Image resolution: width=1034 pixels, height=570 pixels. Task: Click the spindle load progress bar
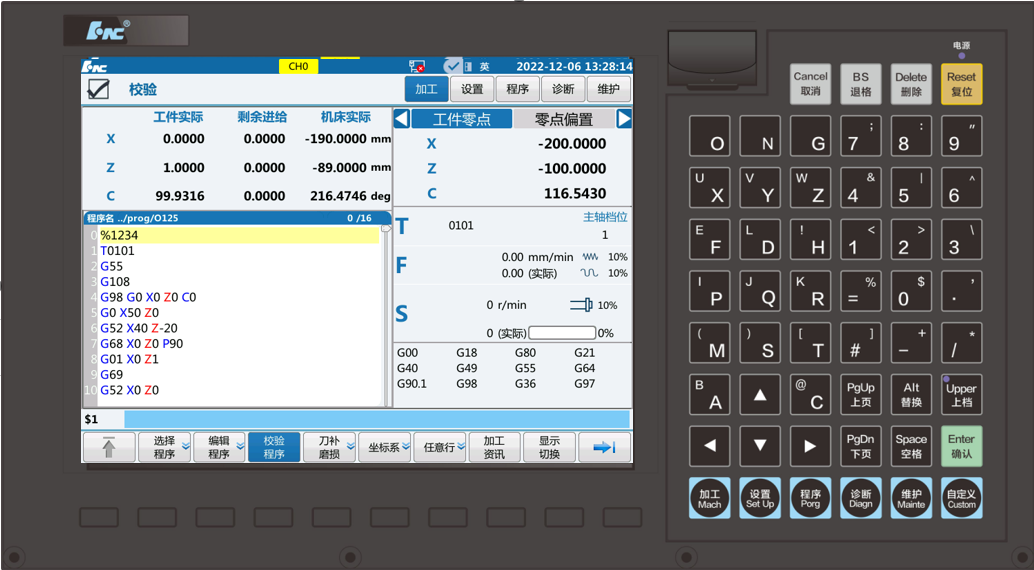[x=562, y=333]
